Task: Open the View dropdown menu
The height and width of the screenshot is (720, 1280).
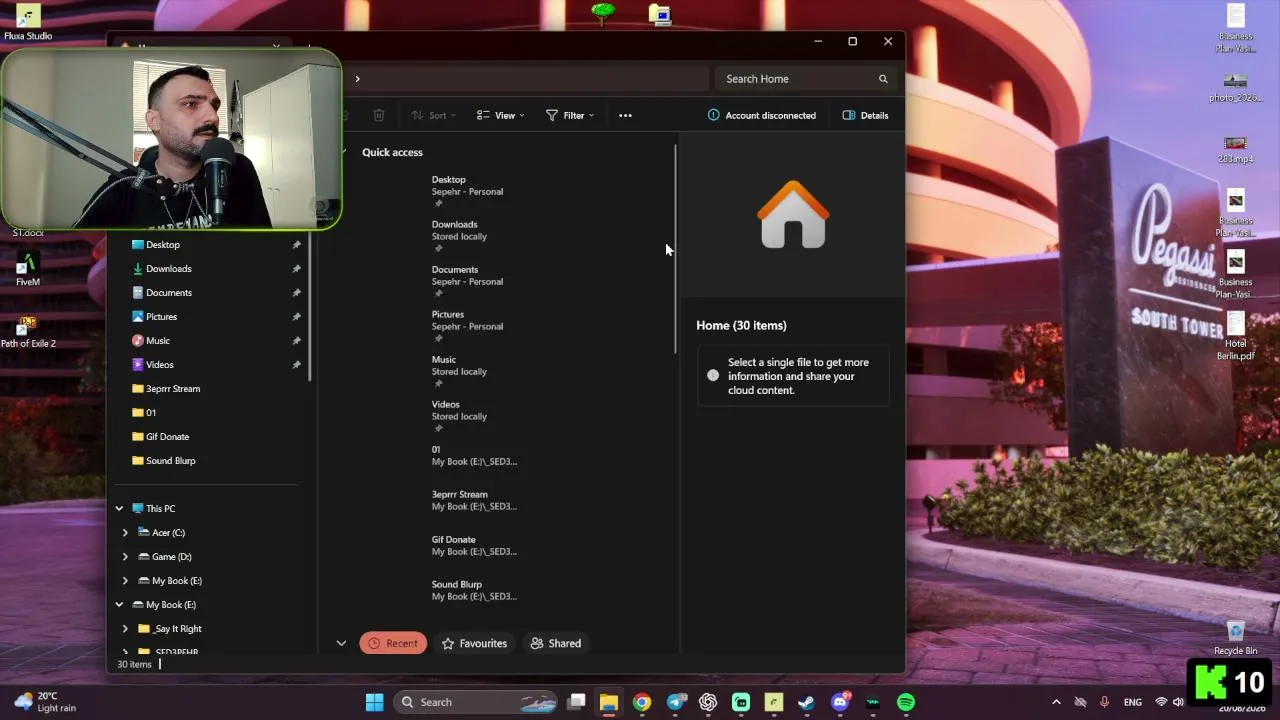Action: [x=500, y=115]
